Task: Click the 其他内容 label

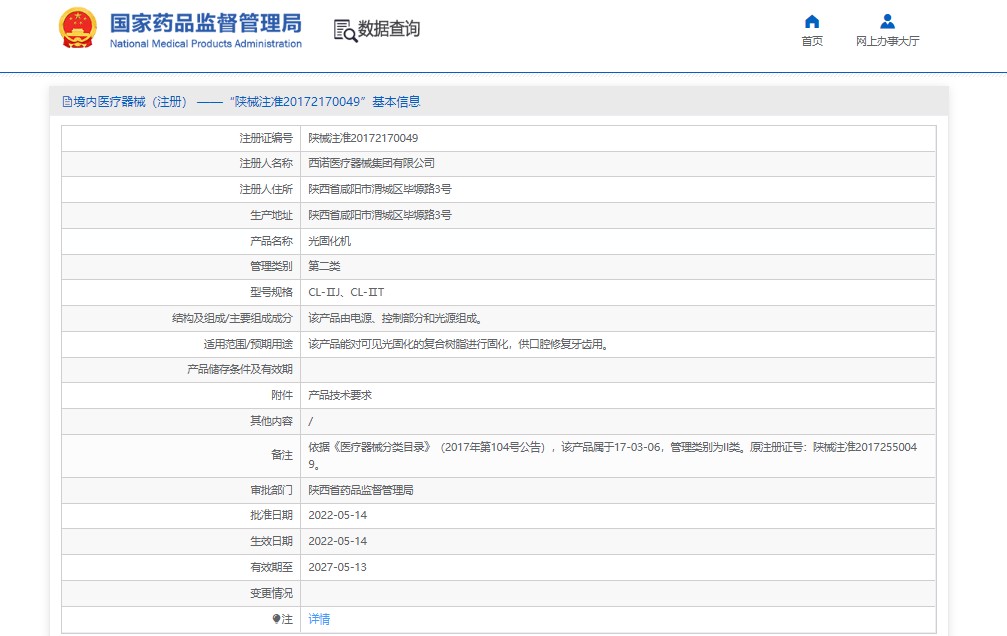Action: click(271, 421)
